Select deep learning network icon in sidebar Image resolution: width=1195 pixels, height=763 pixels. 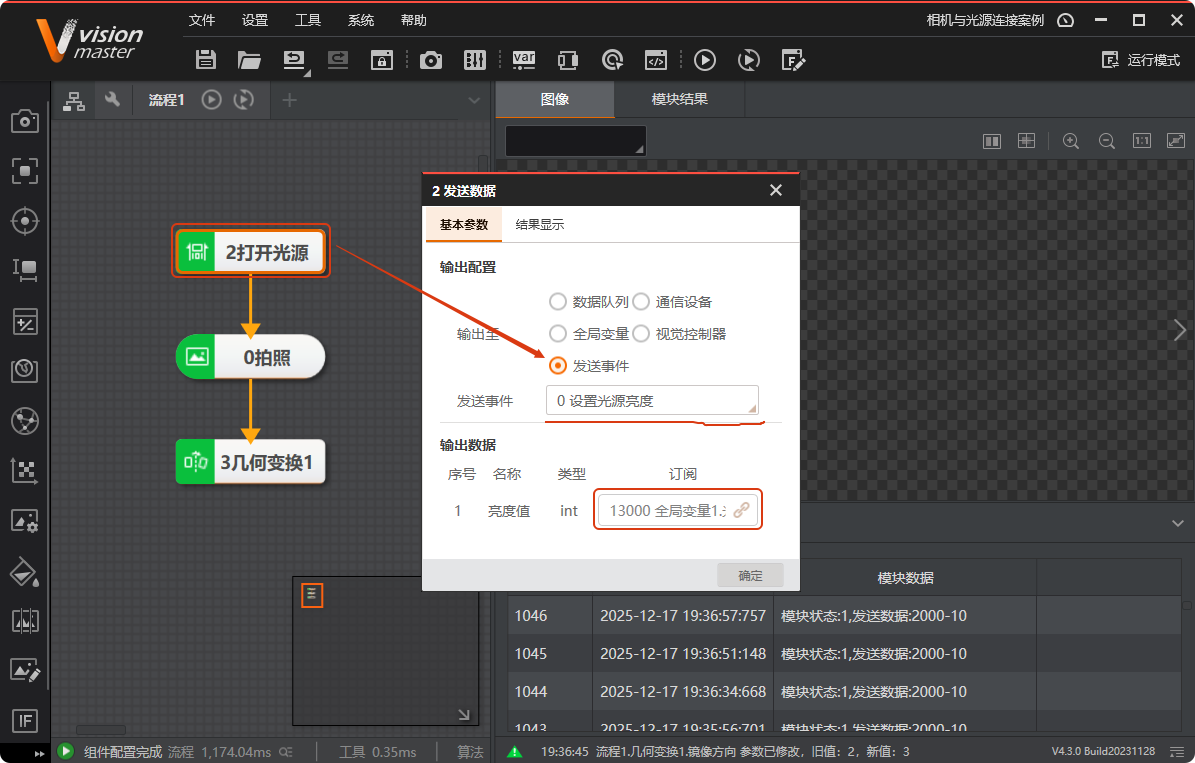tap(24, 421)
